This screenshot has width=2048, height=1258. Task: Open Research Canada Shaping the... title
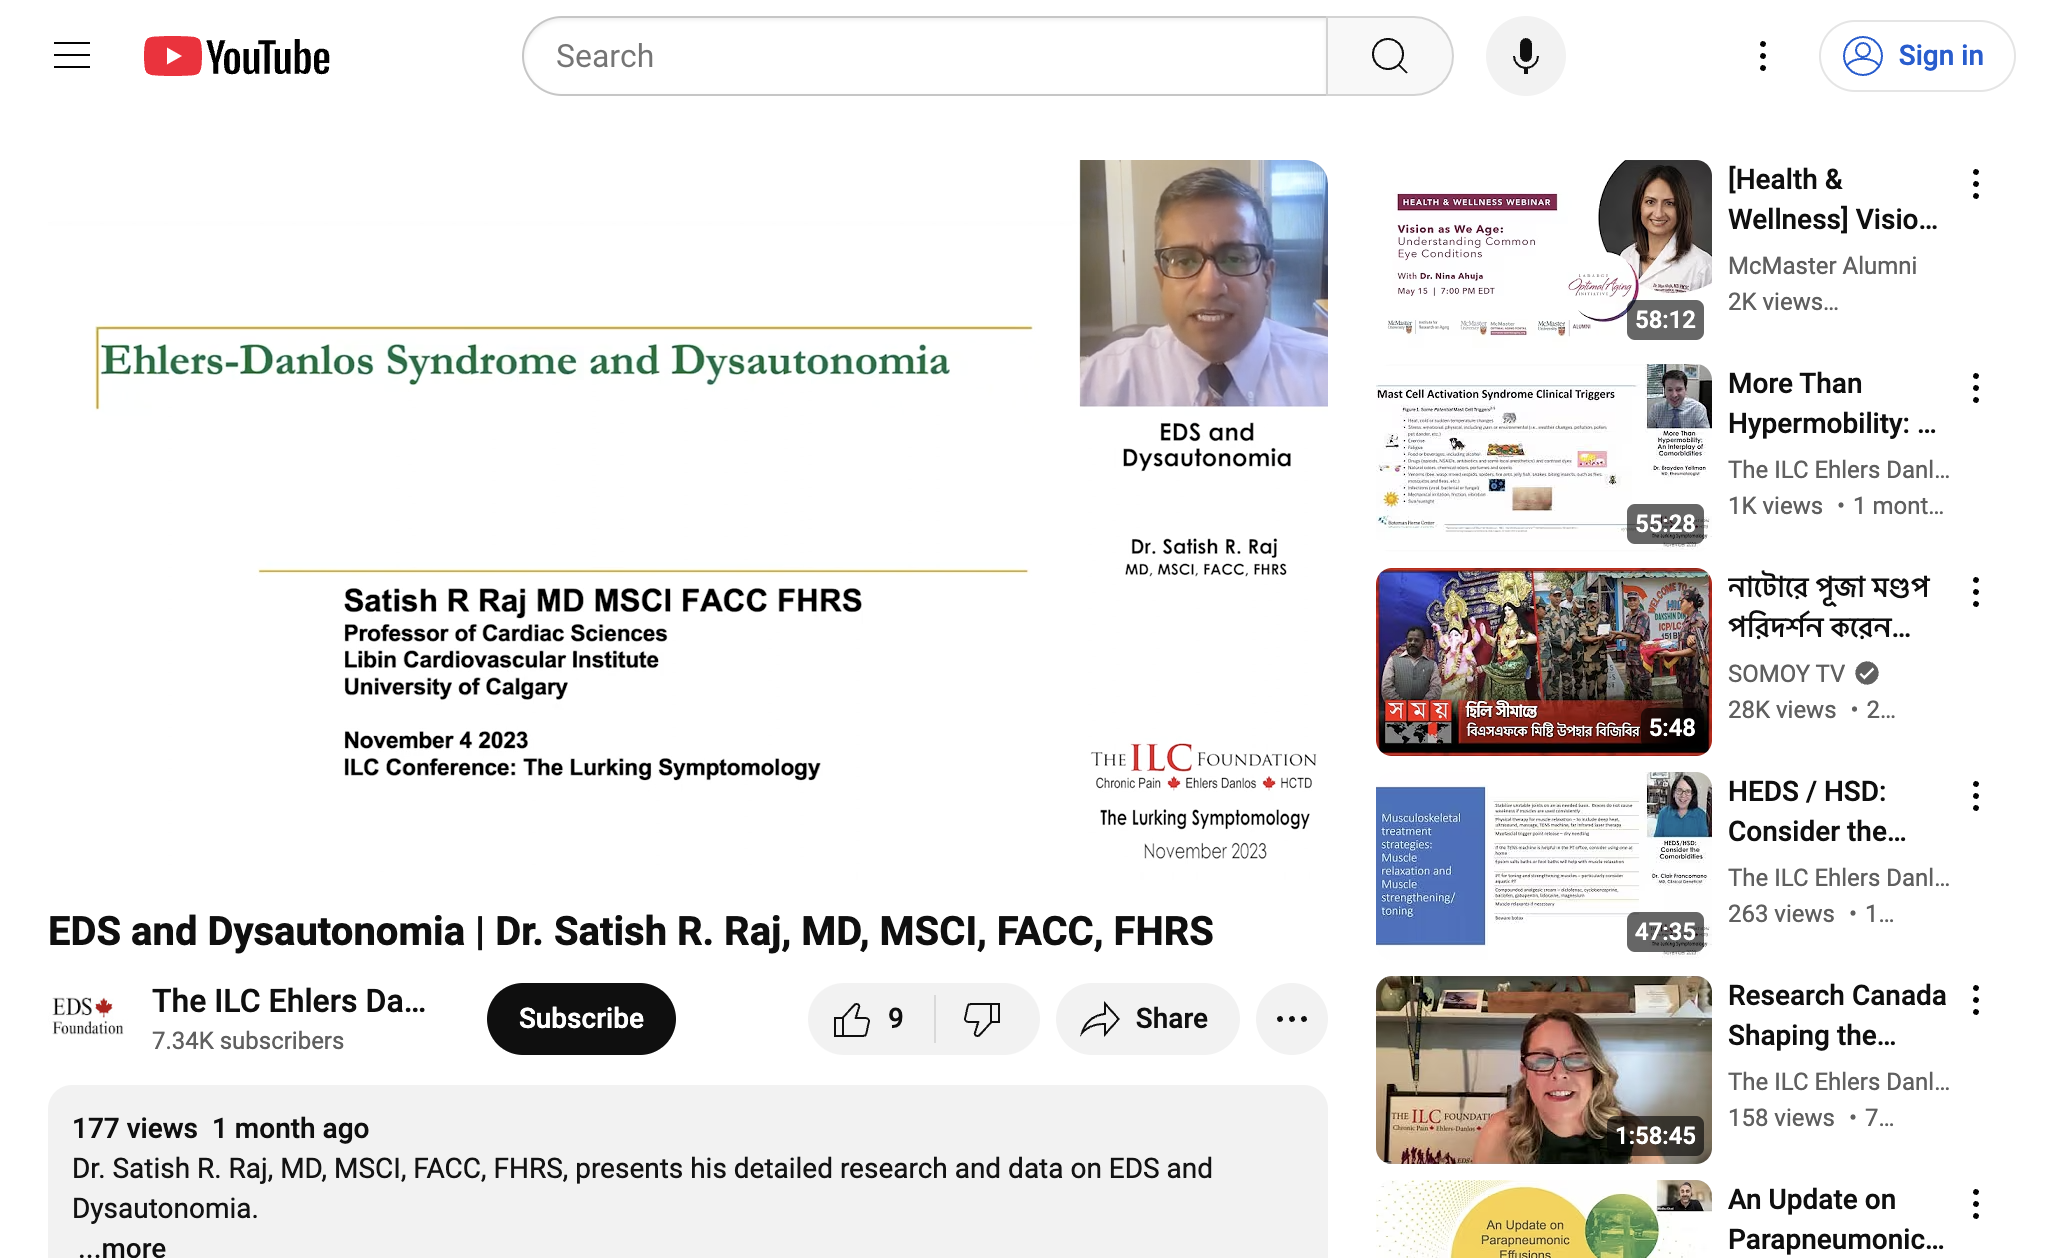tap(1837, 1015)
